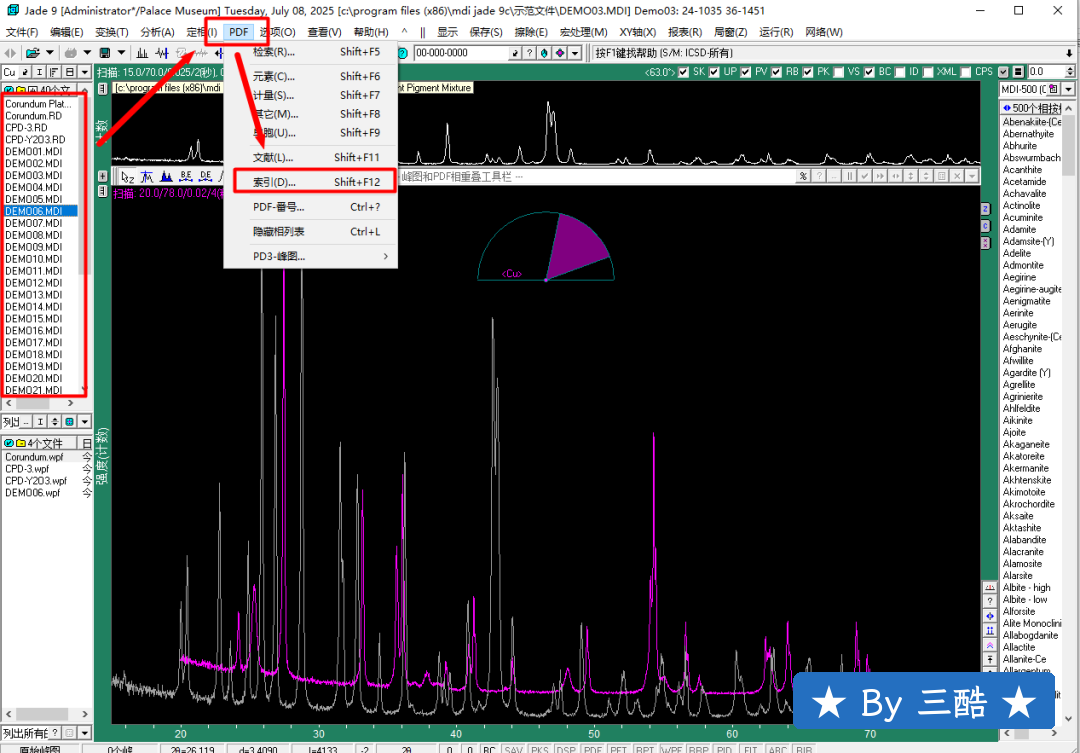
Task: Click the pattern smoothing waveform icon
Action: click(163, 52)
